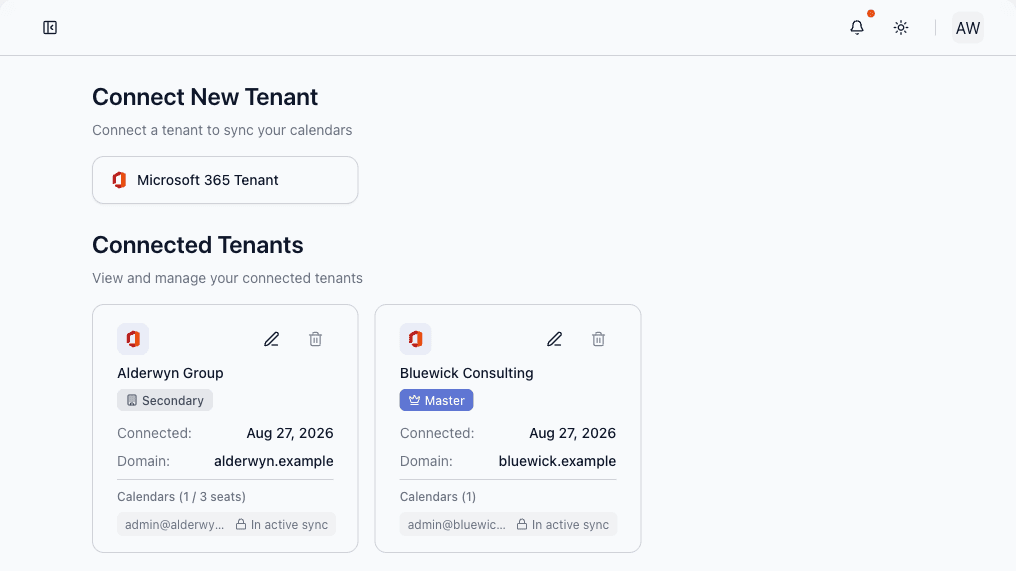Open the notifications bell
The height and width of the screenshot is (571, 1016).
pyautogui.click(x=857, y=28)
